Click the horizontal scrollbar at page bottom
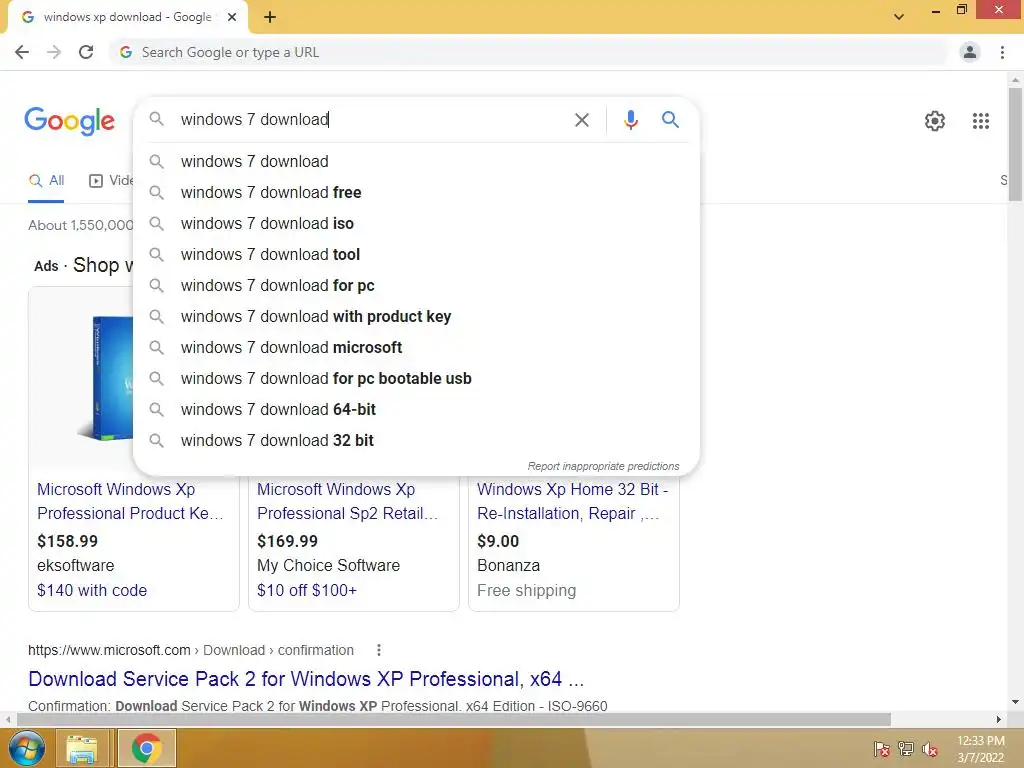This screenshot has width=1024, height=768. (453, 719)
